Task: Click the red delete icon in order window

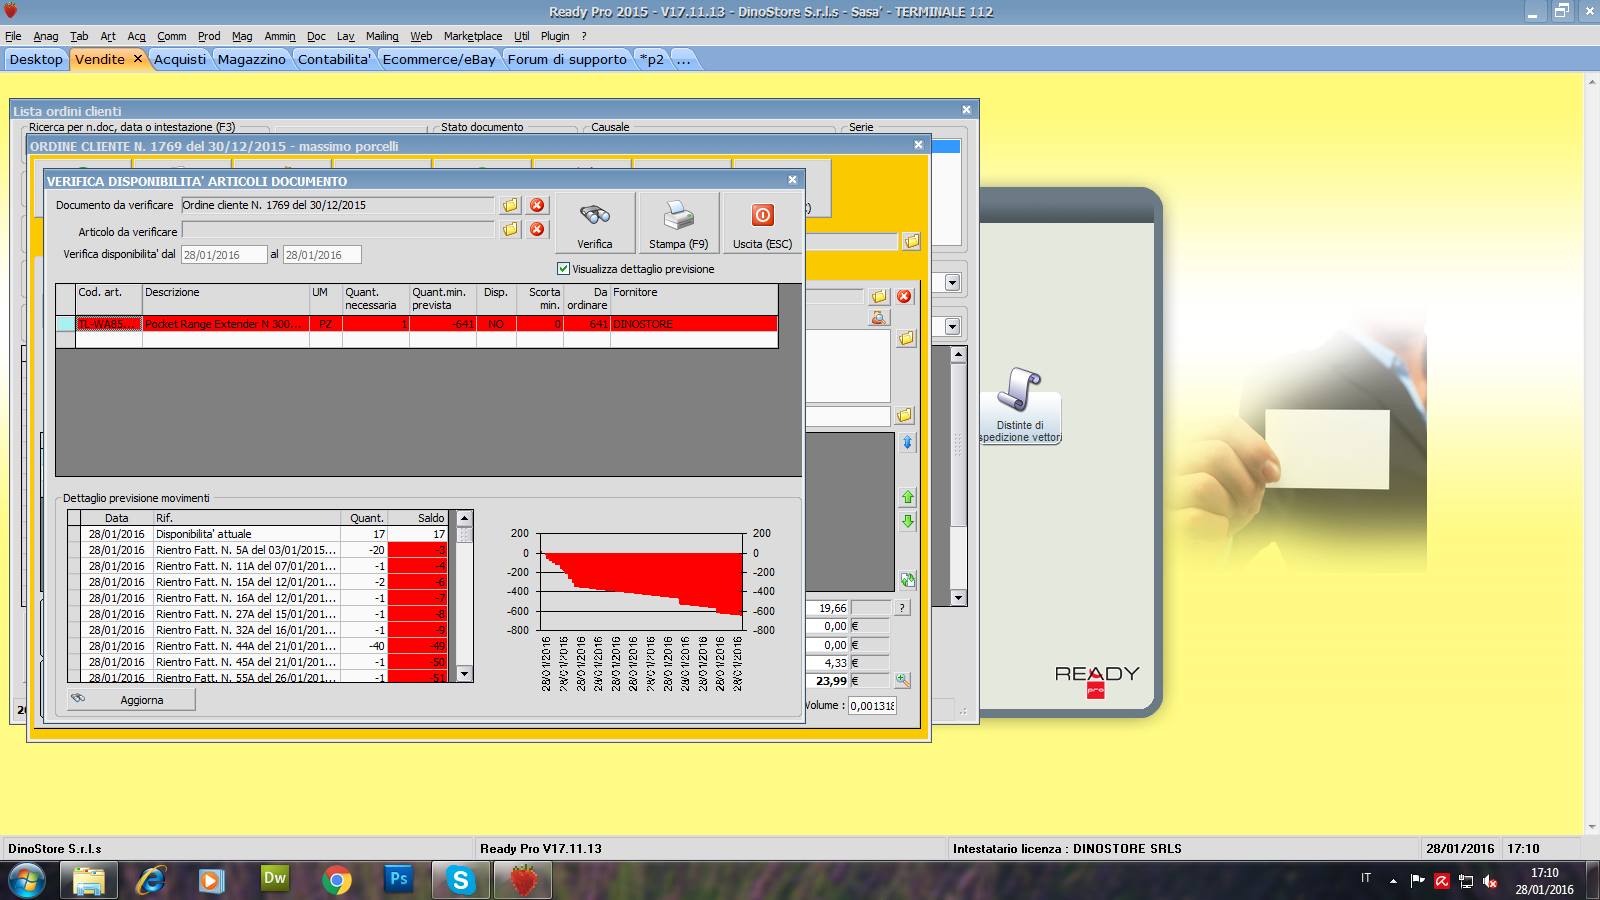Action: [x=904, y=296]
